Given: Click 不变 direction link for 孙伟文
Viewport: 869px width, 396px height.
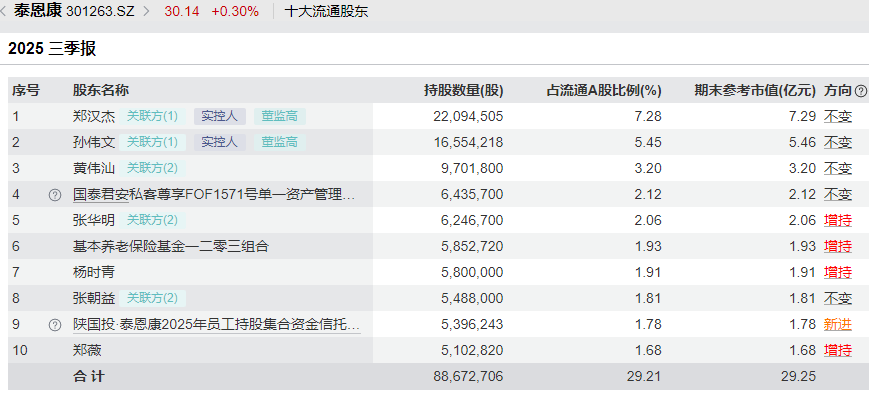Looking at the screenshot, I should [838, 142].
